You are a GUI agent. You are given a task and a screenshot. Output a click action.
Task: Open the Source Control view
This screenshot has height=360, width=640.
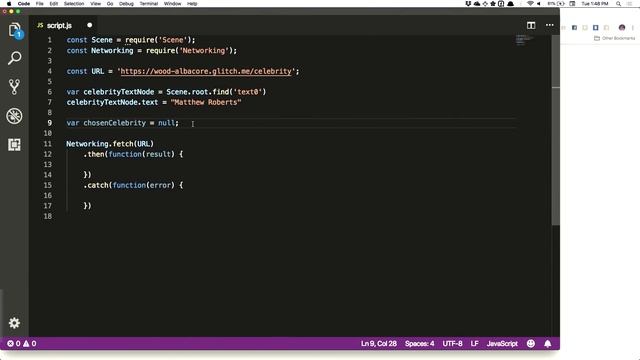tap(14, 87)
